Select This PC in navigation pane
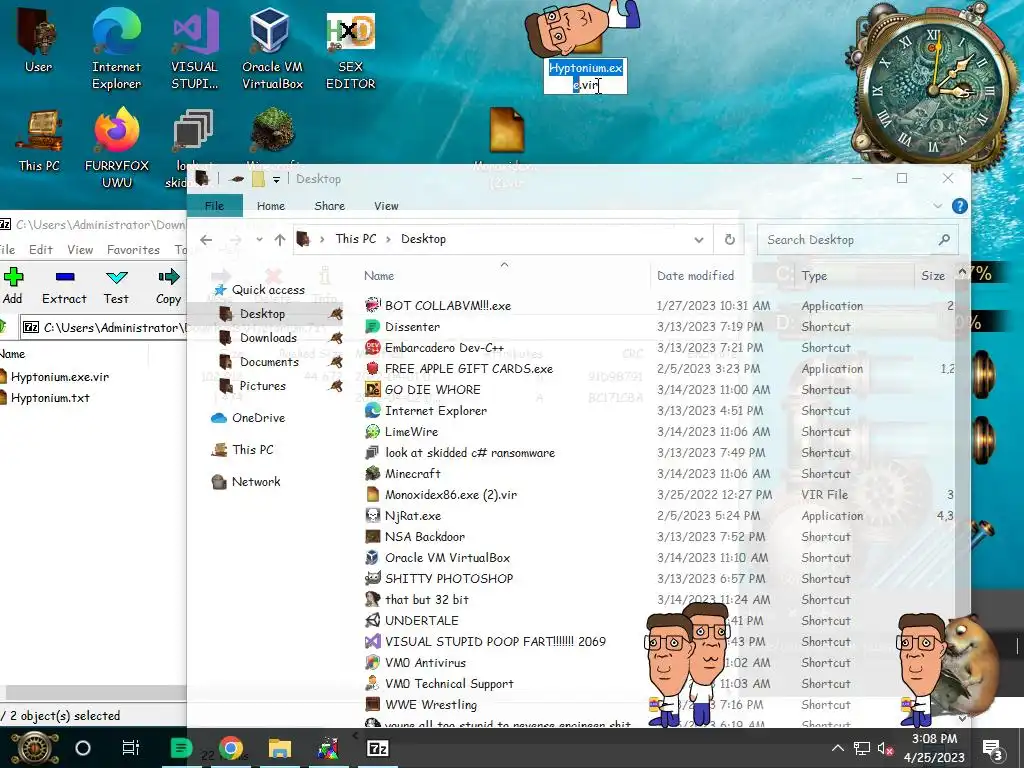 [x=252, y=450]
